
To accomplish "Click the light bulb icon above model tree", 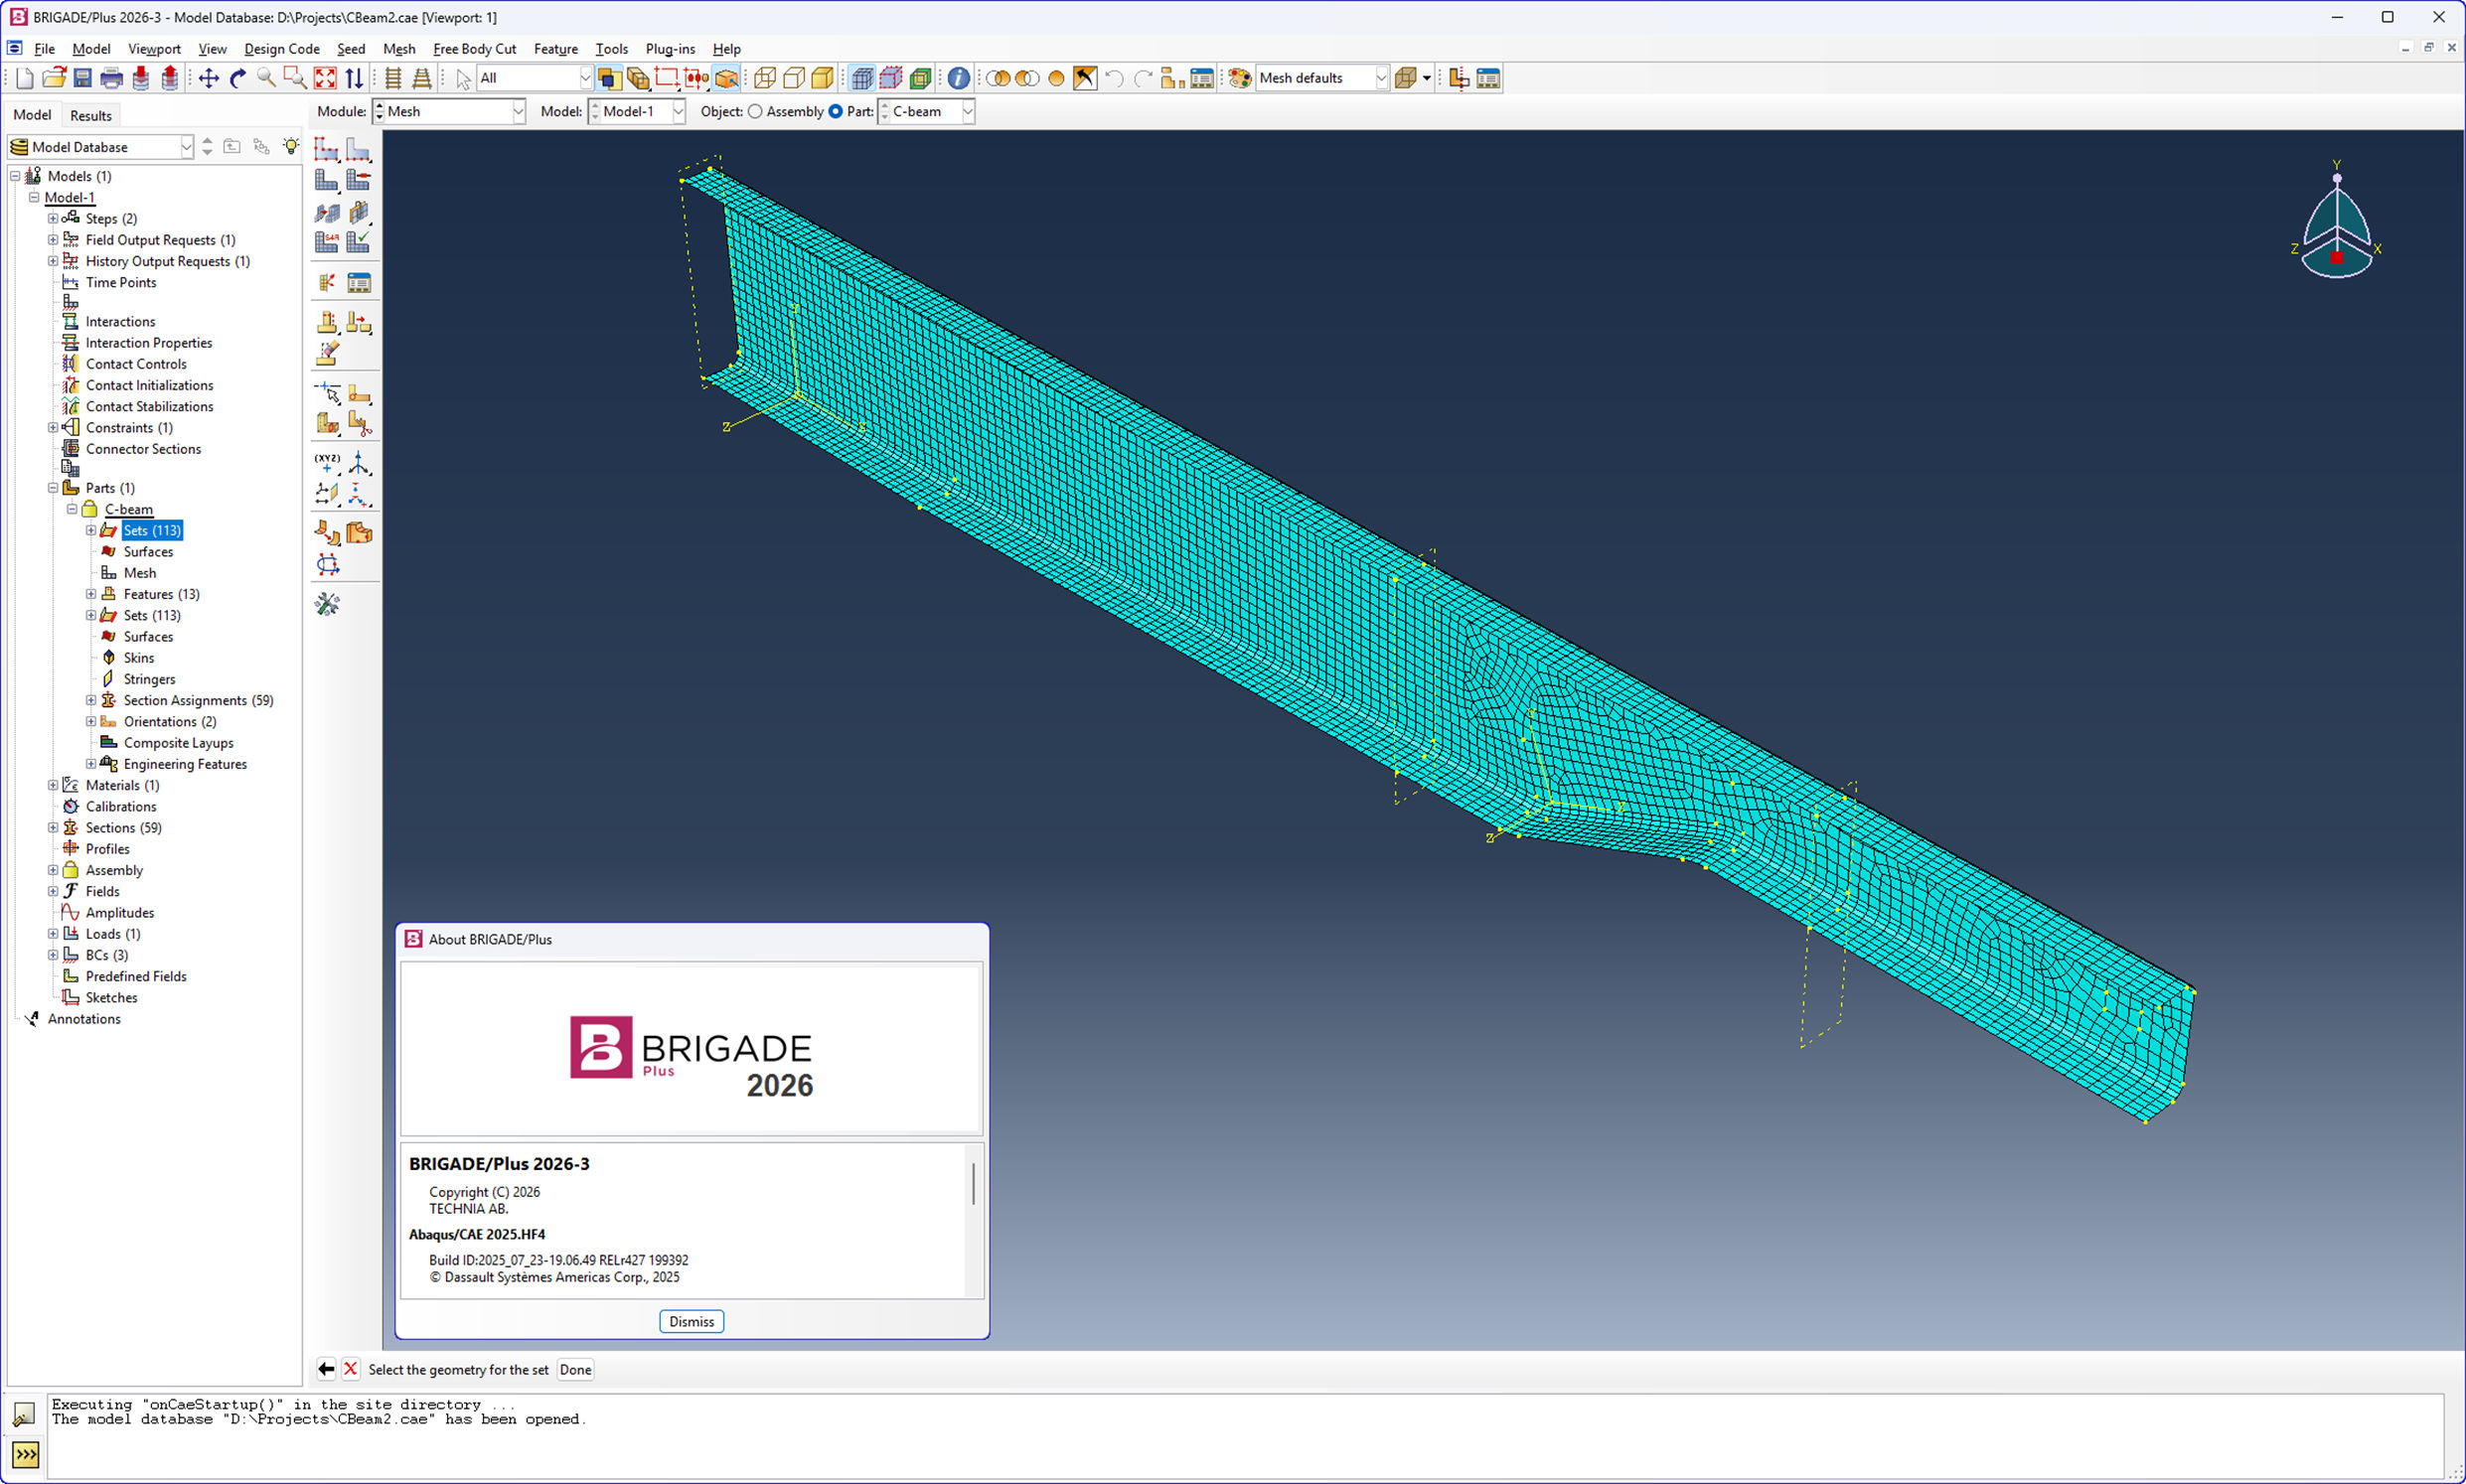I will coord(290,147).
